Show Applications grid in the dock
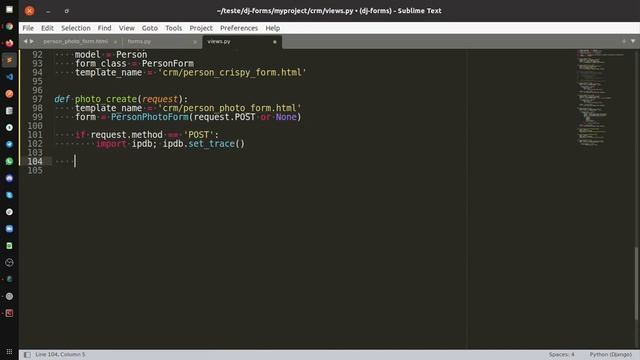 (x=9, y=351)
